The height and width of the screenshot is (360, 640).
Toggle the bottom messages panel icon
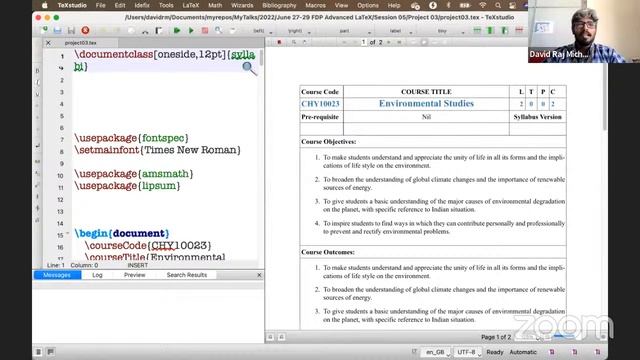click(51, 352)
